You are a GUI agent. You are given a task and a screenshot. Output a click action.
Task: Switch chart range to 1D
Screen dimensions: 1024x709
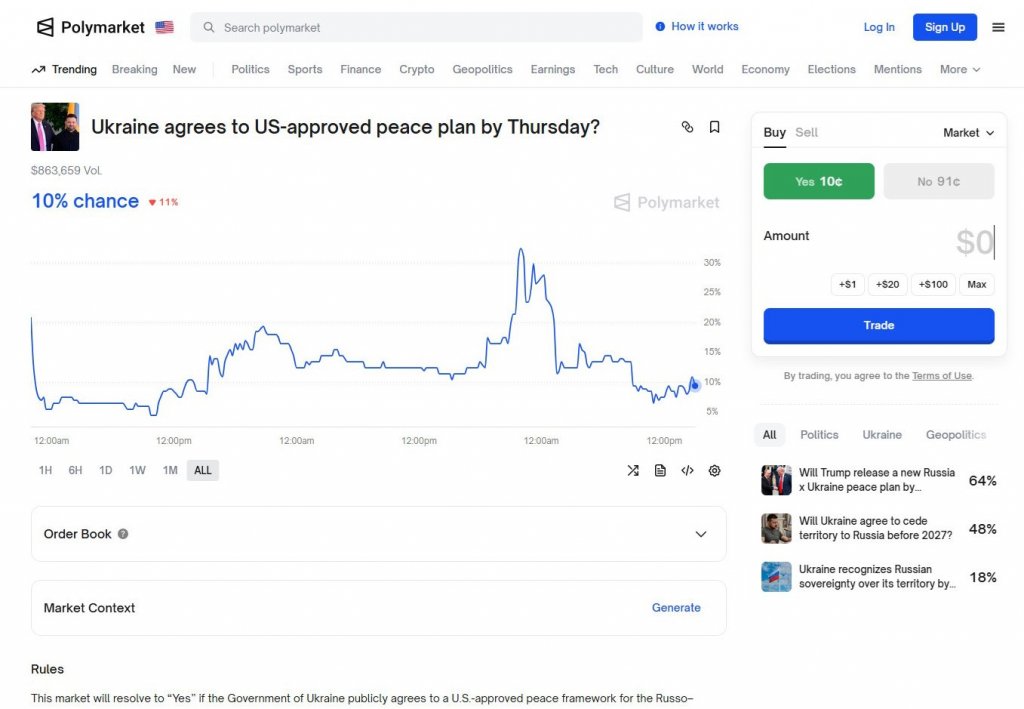(106, 470)
